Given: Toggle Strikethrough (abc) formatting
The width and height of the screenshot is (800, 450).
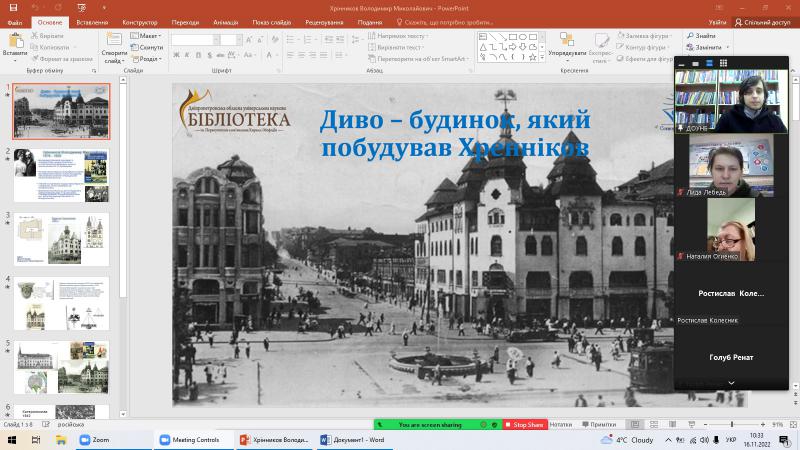Looking at the screenshot, I should (220, 55).
